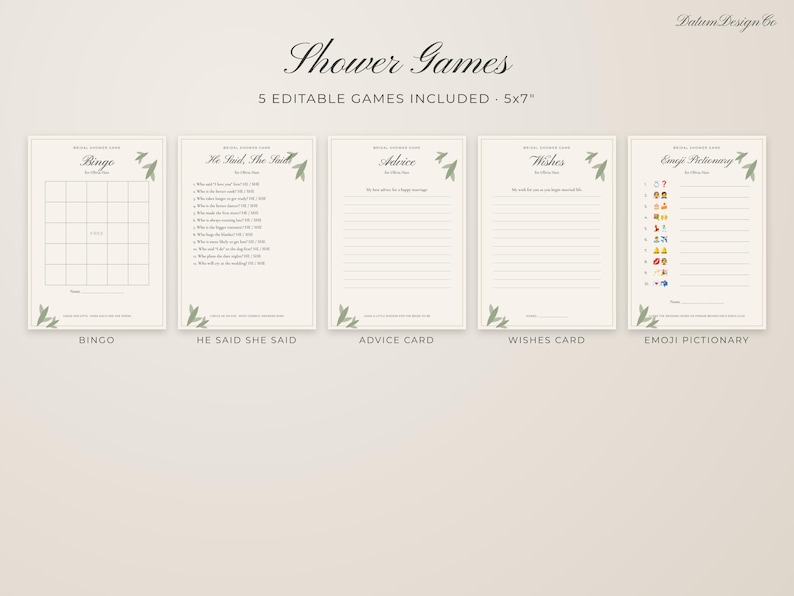
Task: Click the green leaf on the Bingo card's top corner
Action: click(x=147, y=165)
